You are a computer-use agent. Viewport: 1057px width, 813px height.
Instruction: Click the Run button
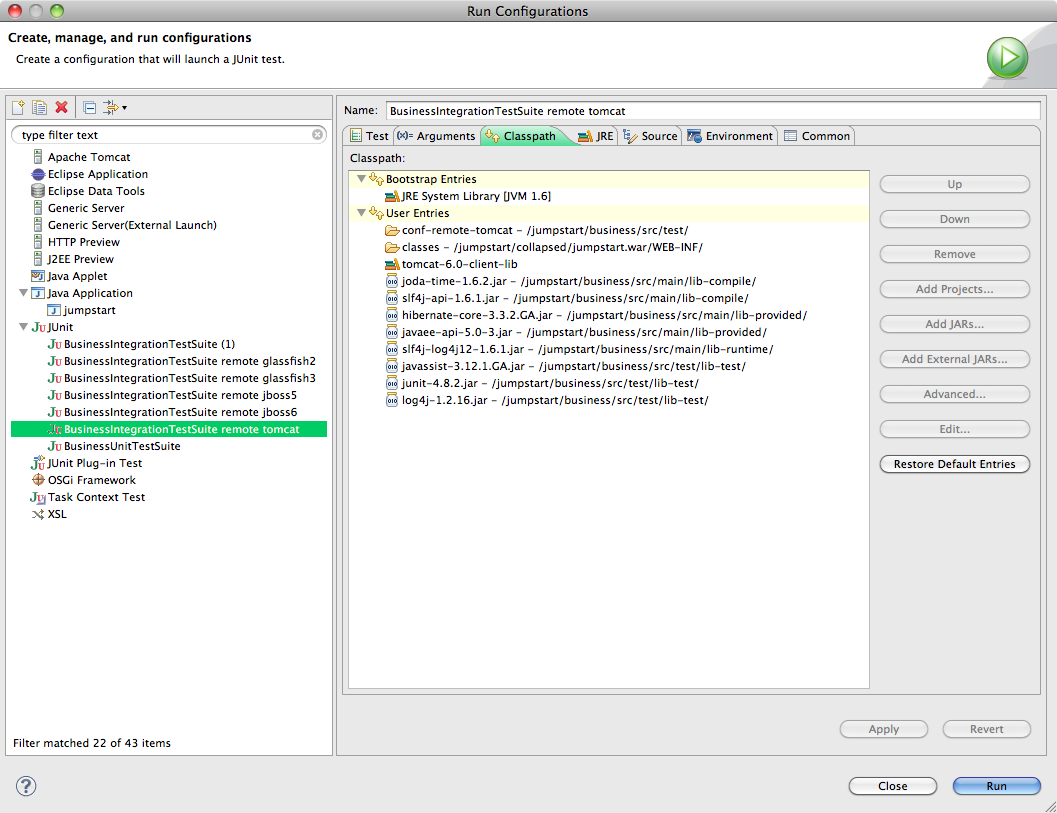pos(996,786)
